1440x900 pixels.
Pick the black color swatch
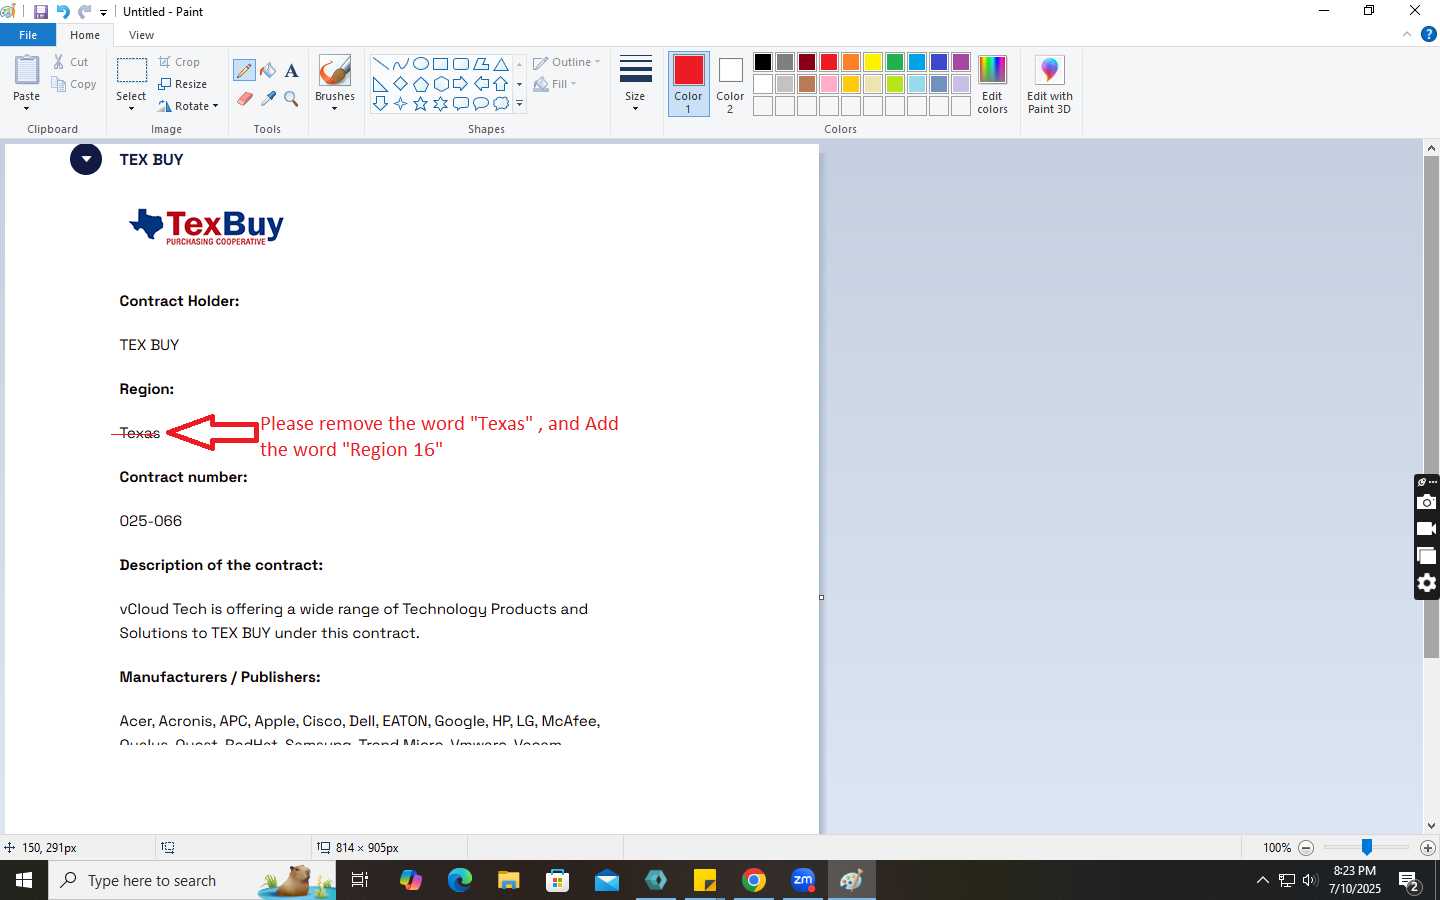click(x=763, y=62)
